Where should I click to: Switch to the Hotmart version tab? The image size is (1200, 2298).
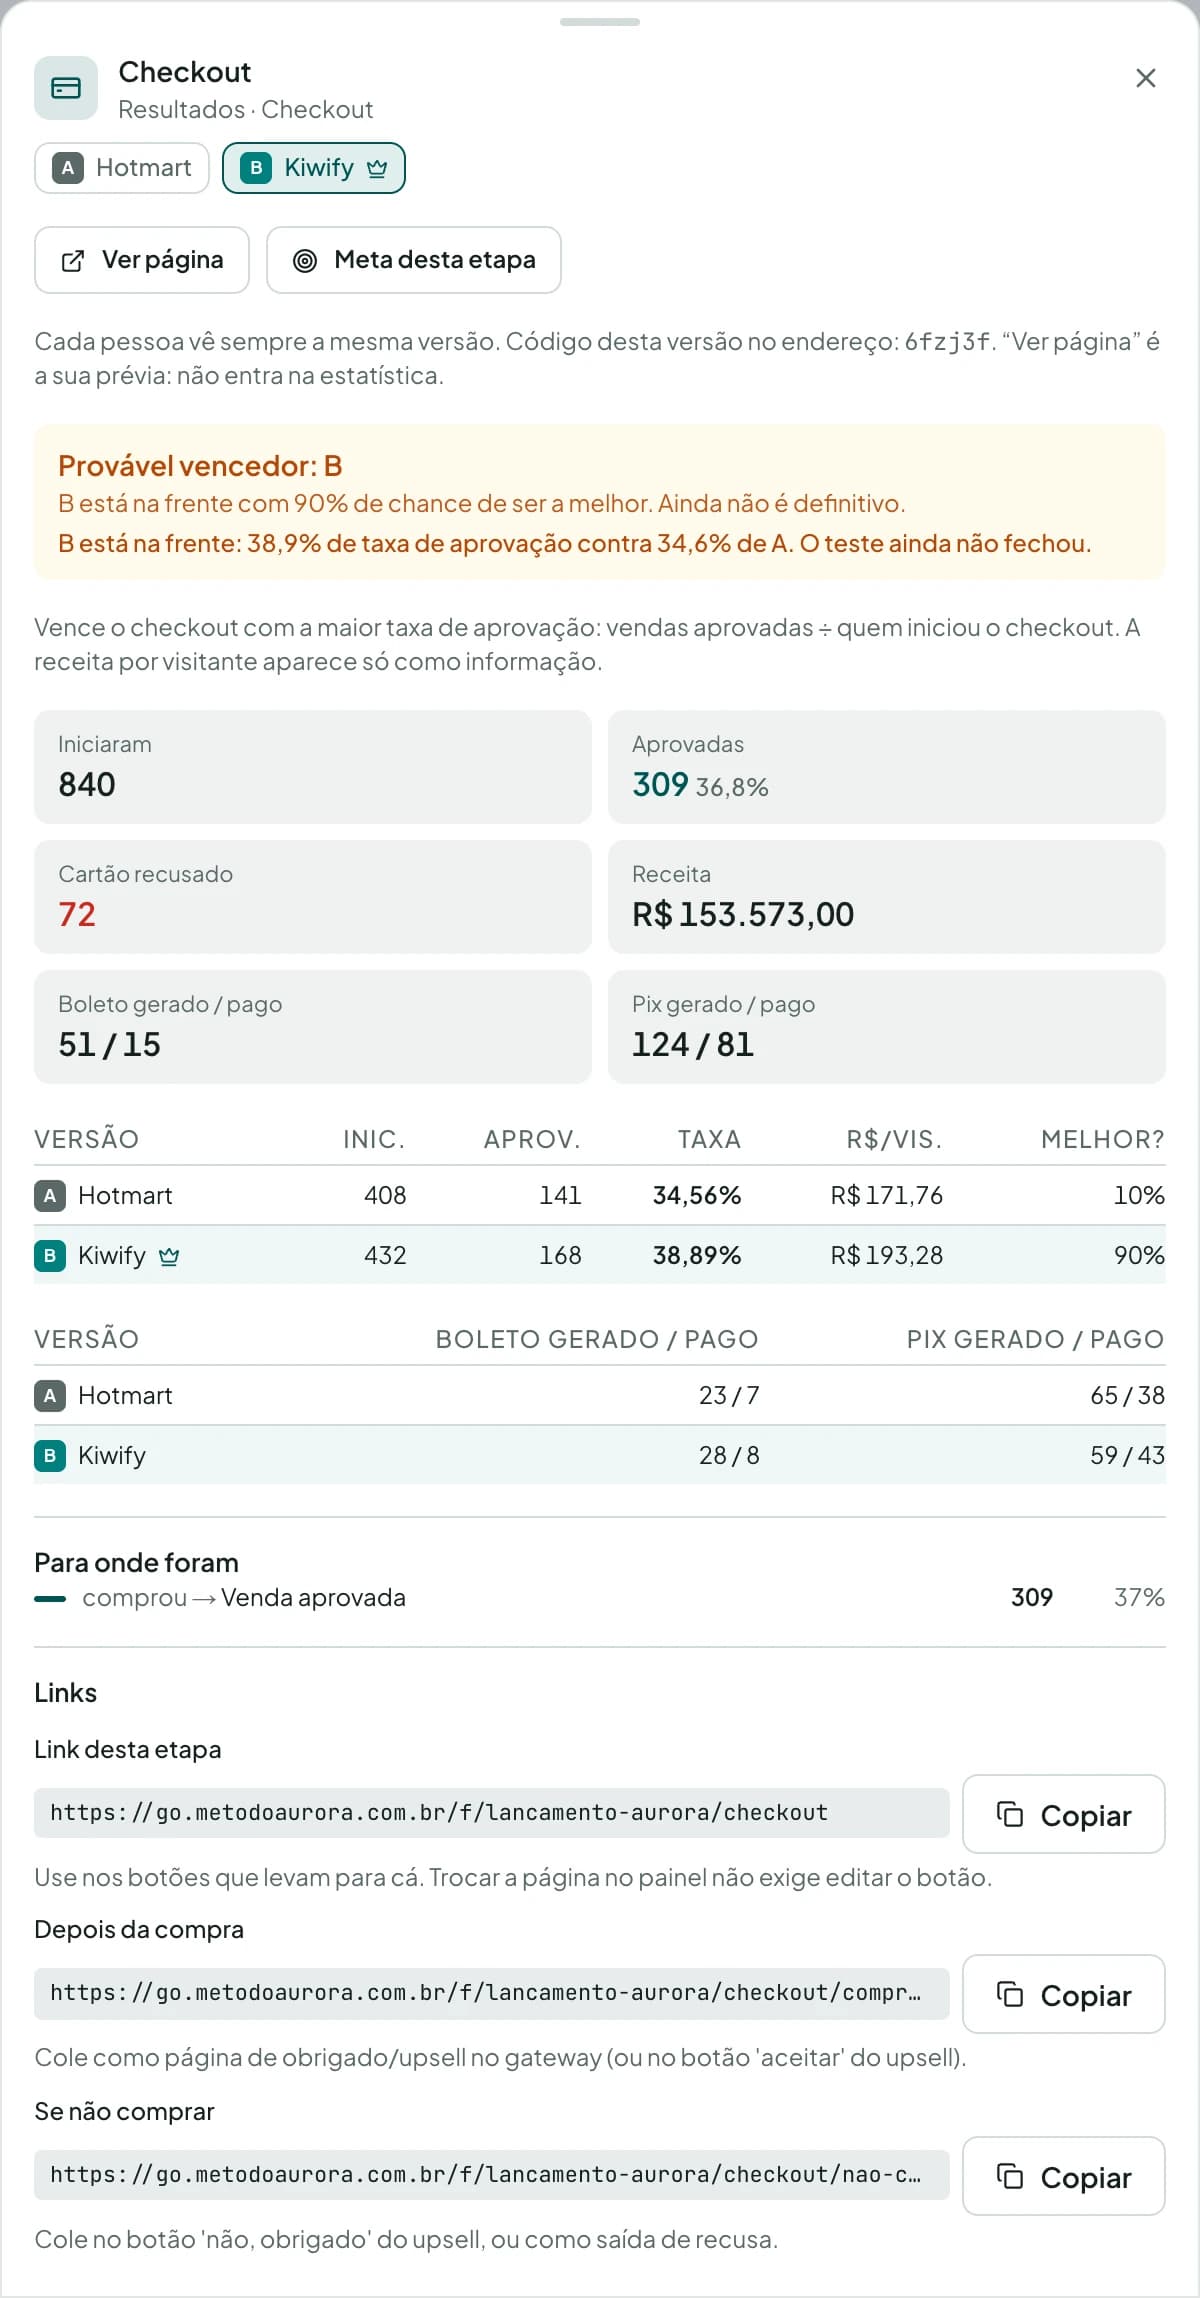(x=122, y=168)
